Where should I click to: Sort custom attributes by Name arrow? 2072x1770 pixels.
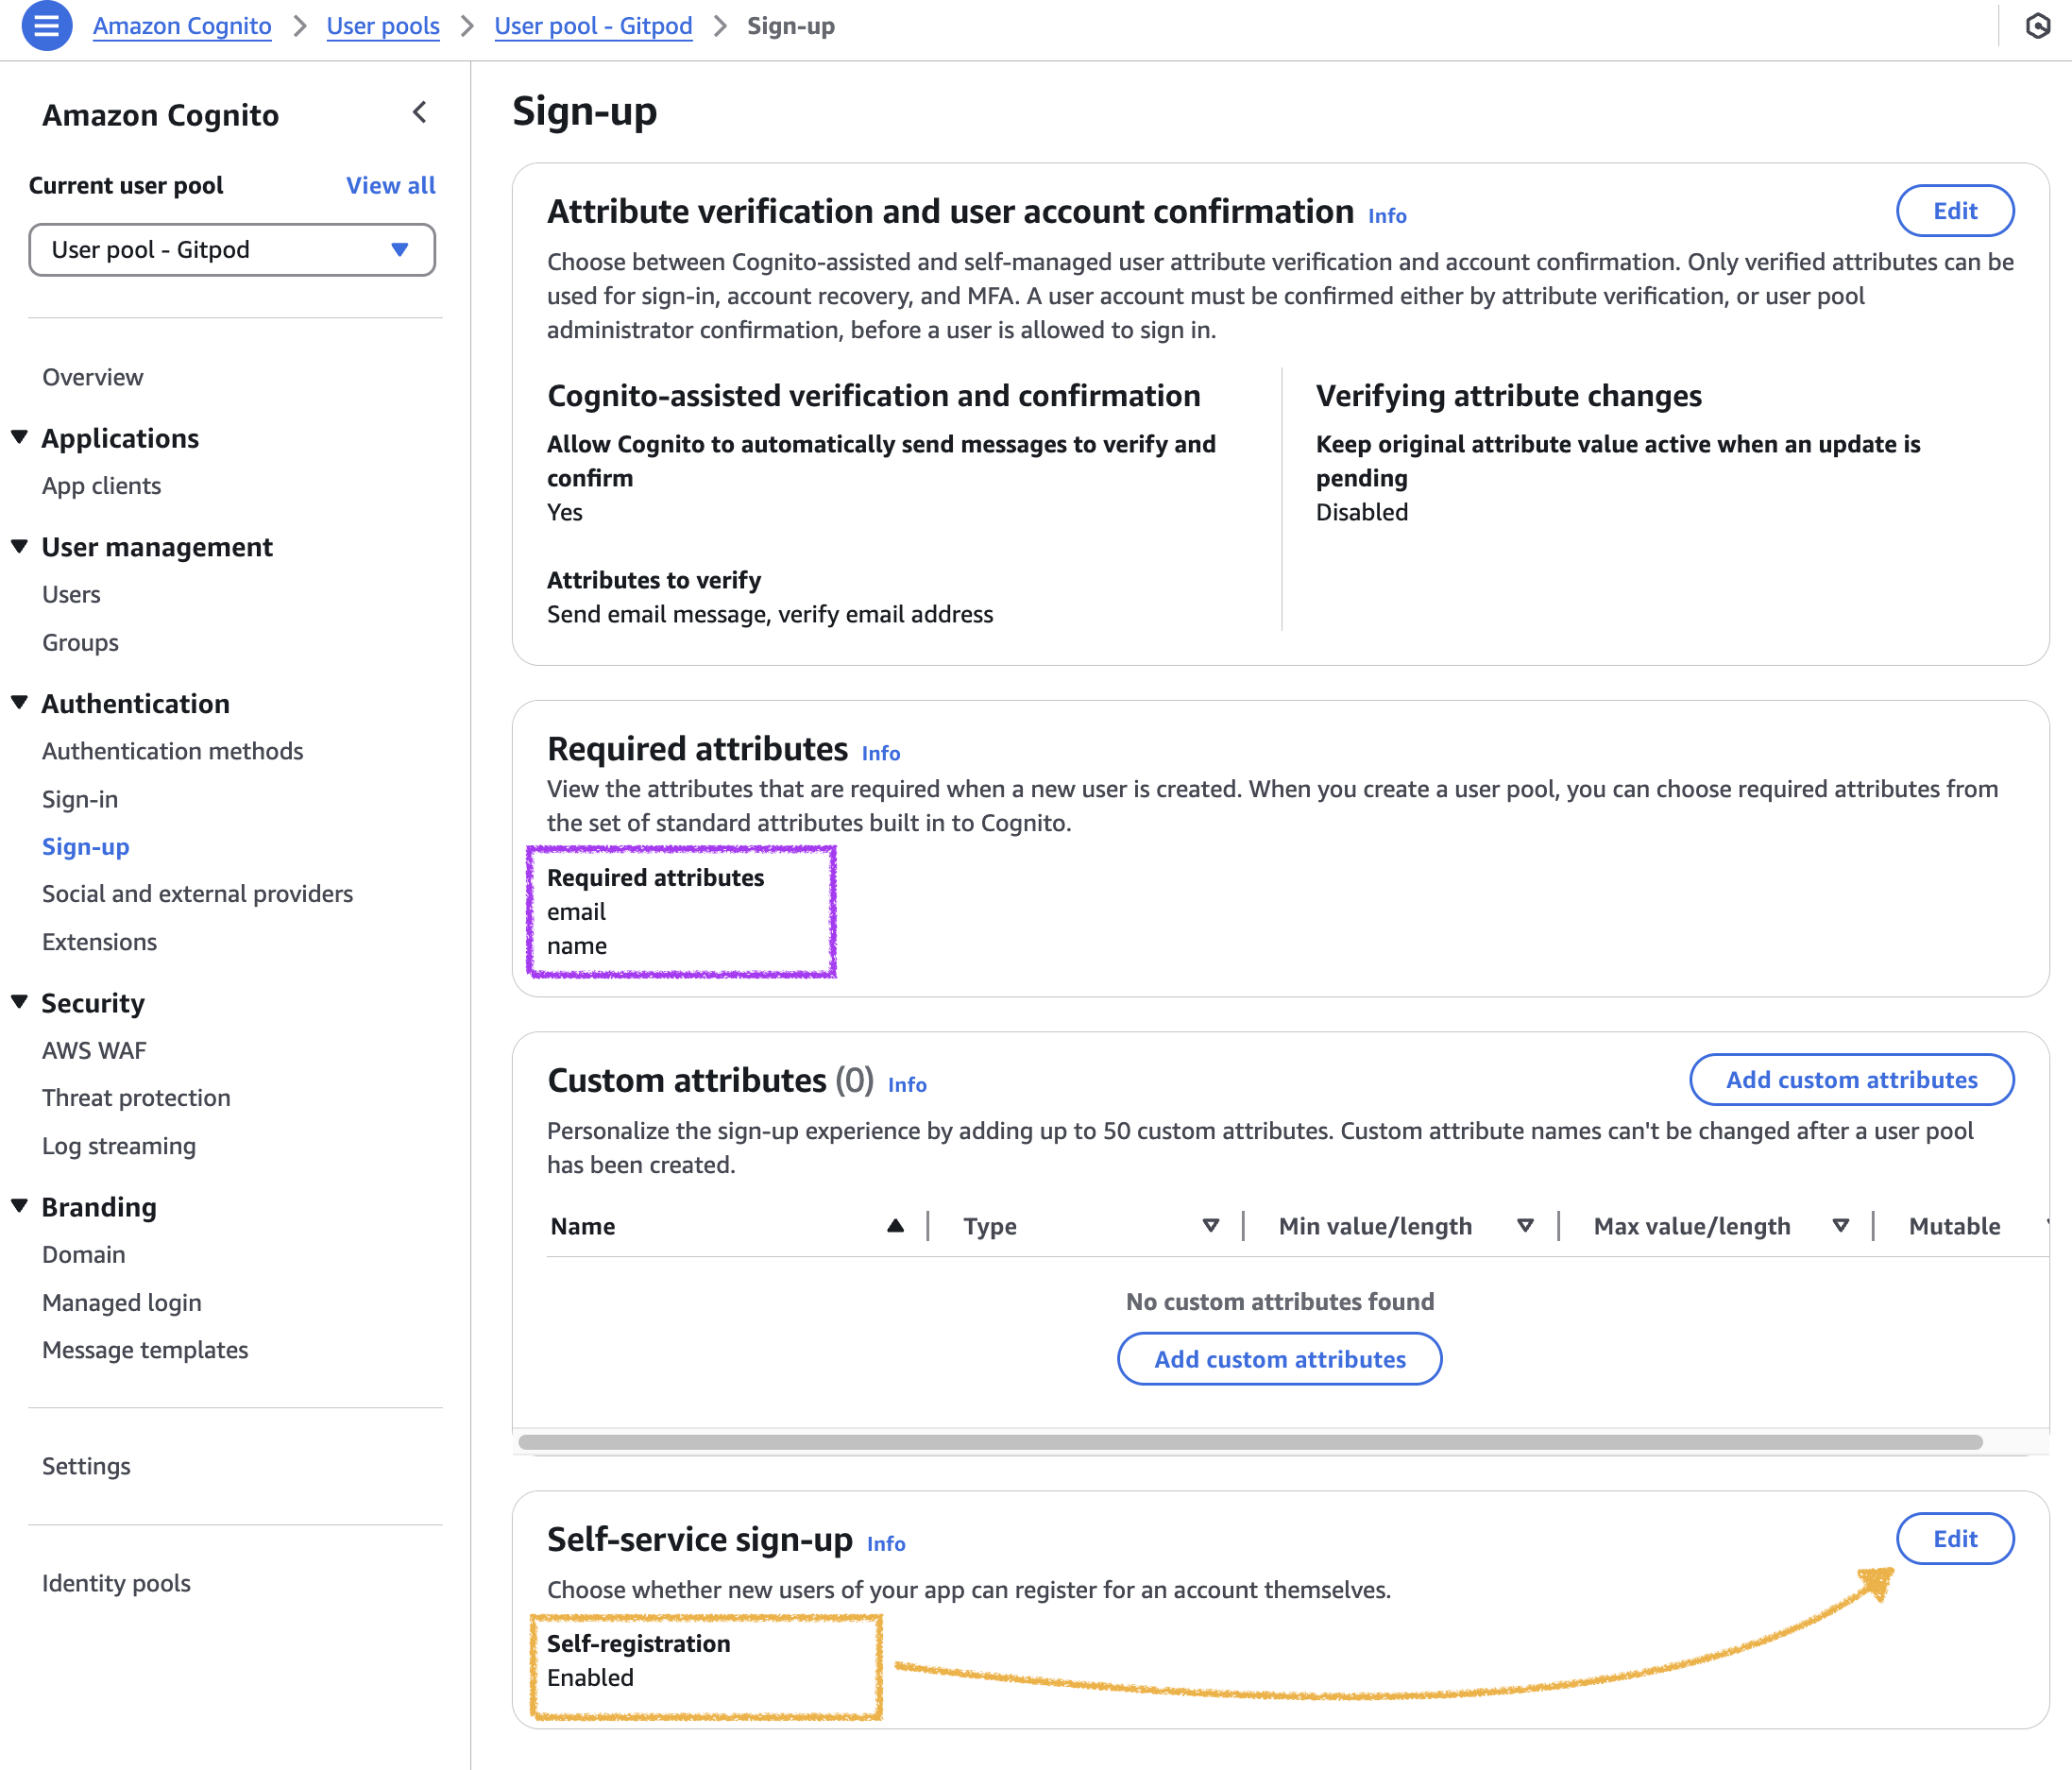895,1225
